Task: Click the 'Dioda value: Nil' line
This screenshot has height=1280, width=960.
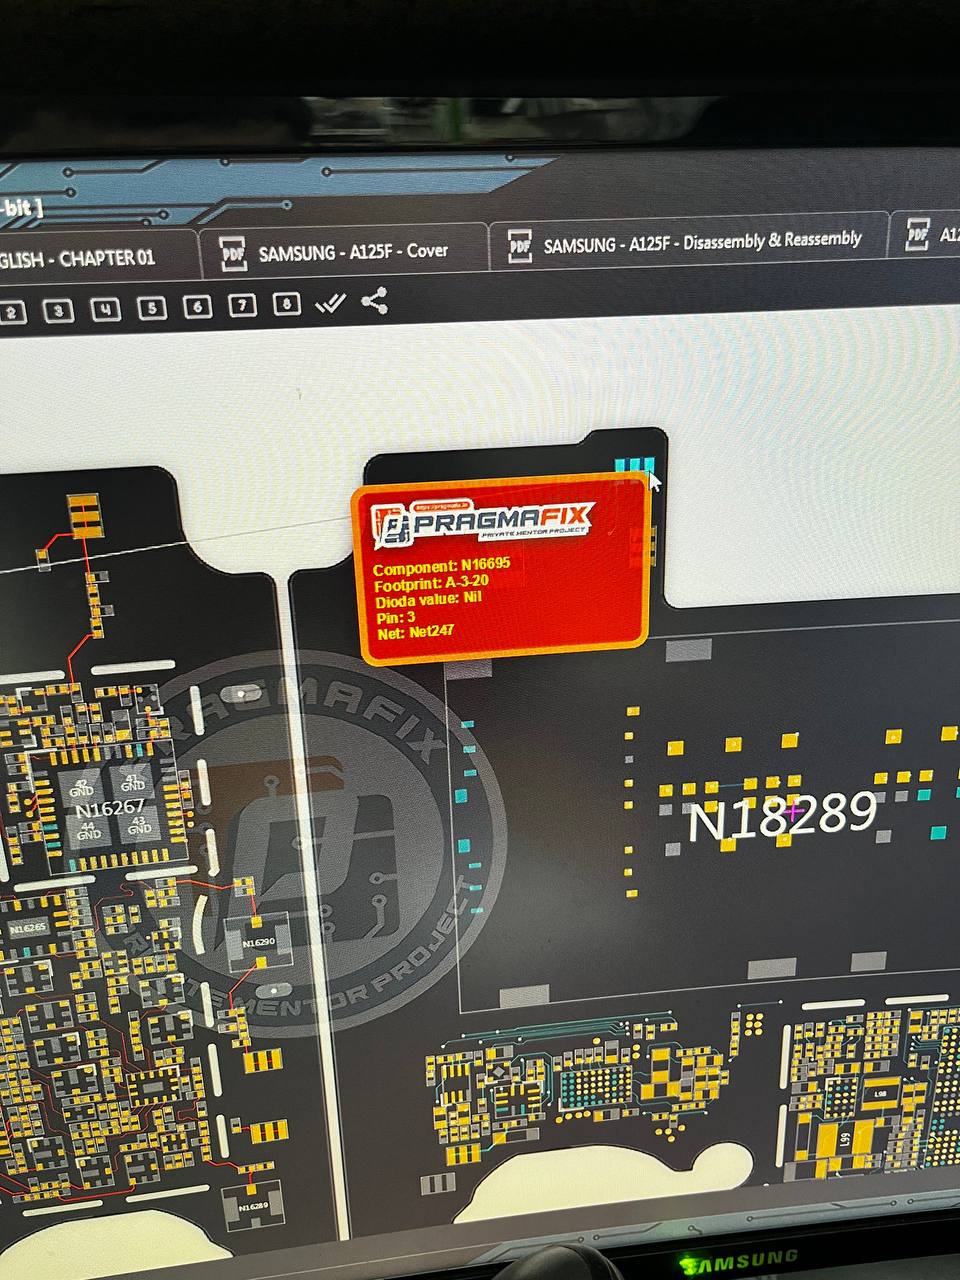Action: (430, 599)
